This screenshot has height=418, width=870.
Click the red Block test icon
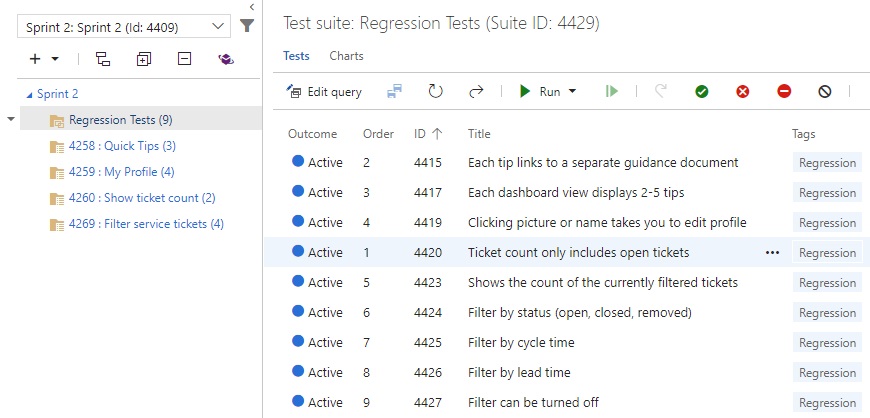click(x=784, y=91)
